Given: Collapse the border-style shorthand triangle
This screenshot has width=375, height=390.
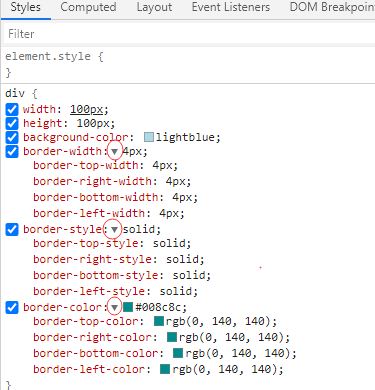Looking at the screenshot, I should 115,230.
